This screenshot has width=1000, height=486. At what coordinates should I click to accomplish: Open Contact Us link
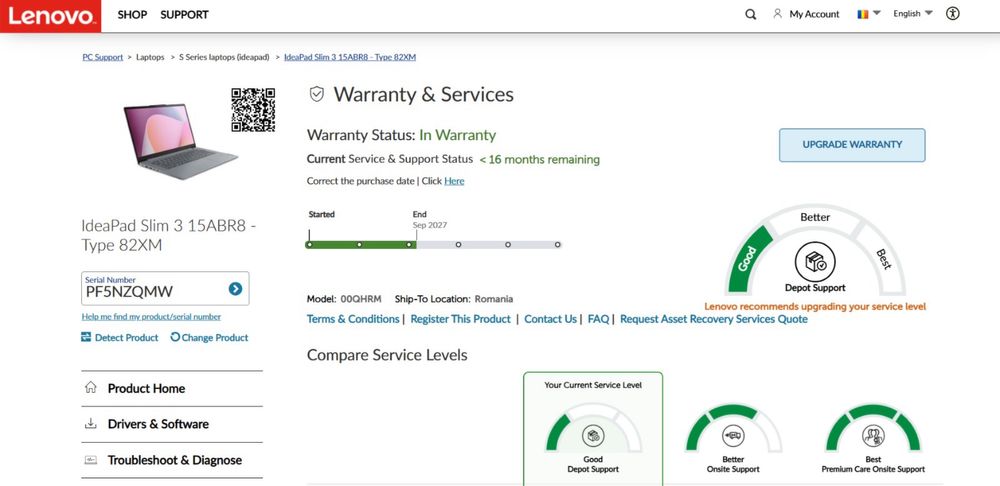550,319
